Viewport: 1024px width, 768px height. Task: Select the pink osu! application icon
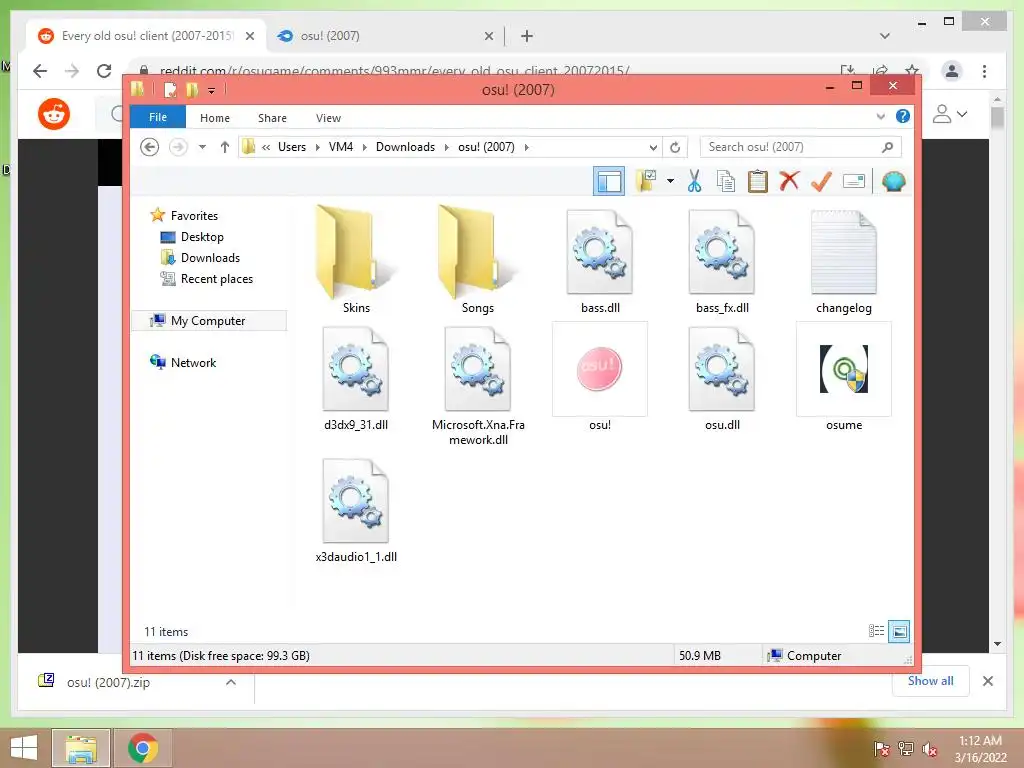[x=600, y=369]
